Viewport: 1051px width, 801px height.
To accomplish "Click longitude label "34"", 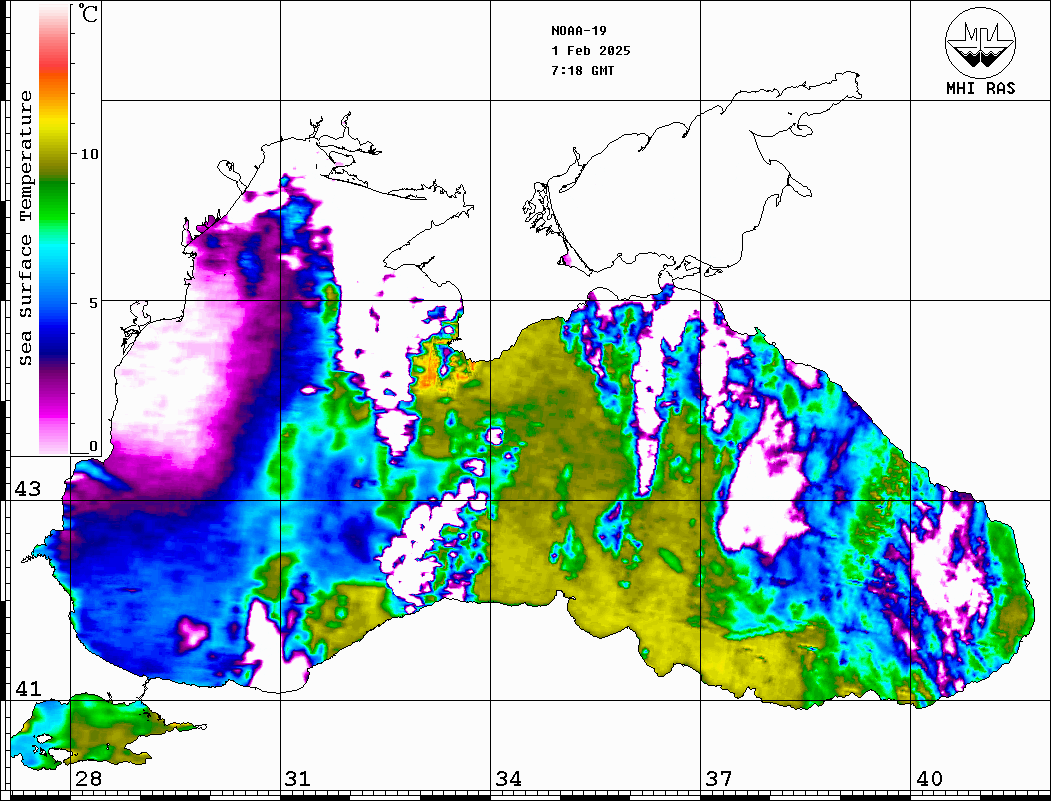I will coord(508,778).
